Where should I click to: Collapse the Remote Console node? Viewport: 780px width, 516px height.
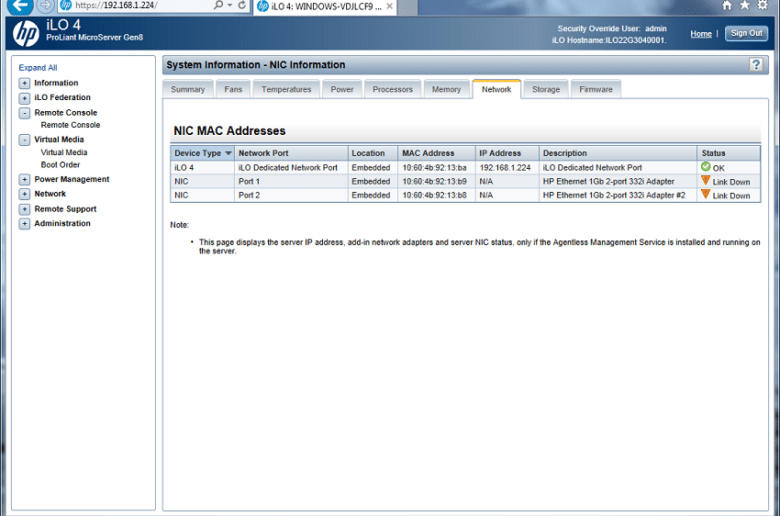(x=24, y=113)
